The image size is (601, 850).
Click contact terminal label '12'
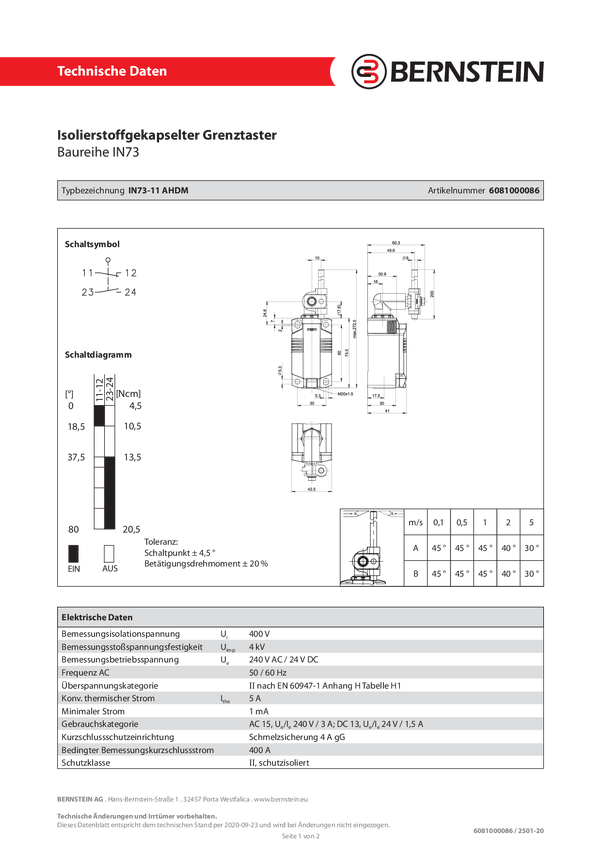coord(131,273)
